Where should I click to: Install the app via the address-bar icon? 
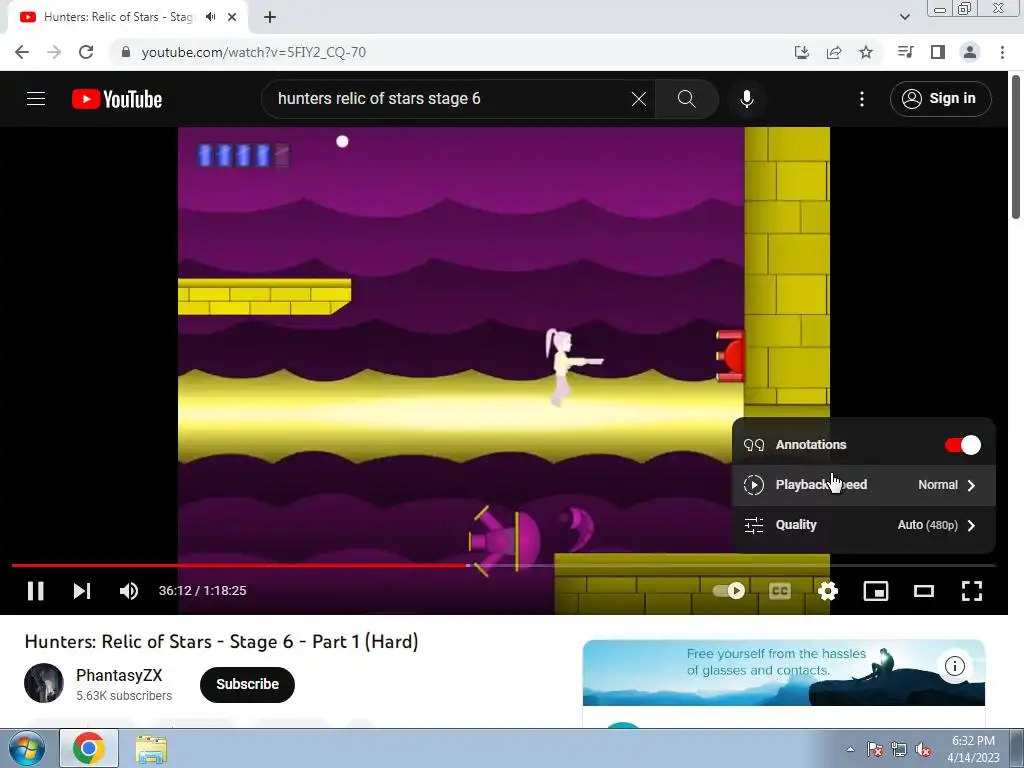point(802,52)
